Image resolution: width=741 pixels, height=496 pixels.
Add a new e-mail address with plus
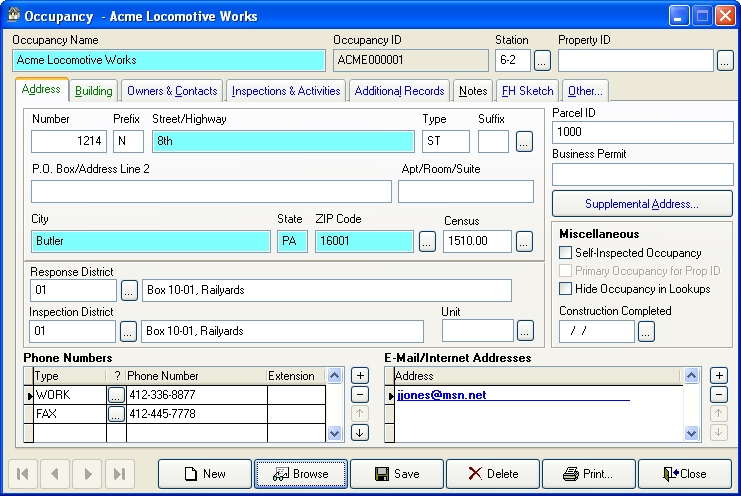pos(719,376)
